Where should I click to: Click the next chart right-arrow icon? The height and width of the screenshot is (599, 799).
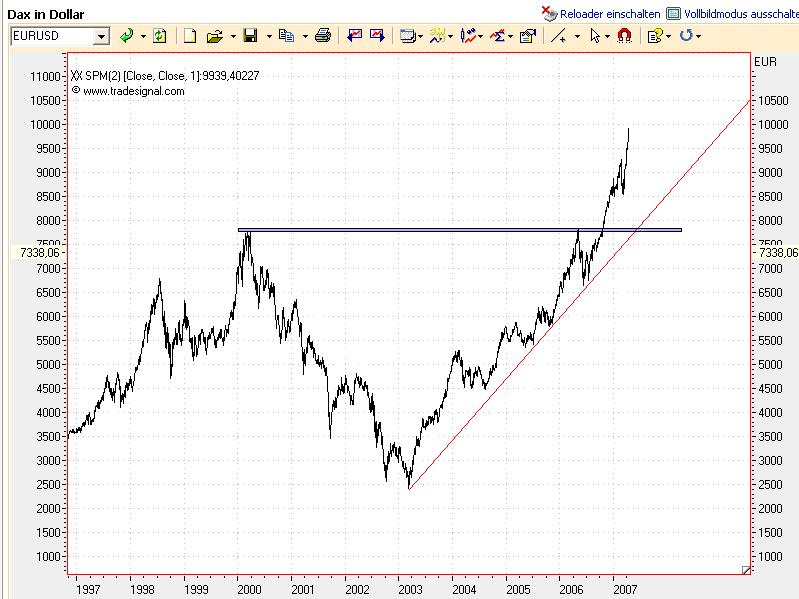[377, 35]
